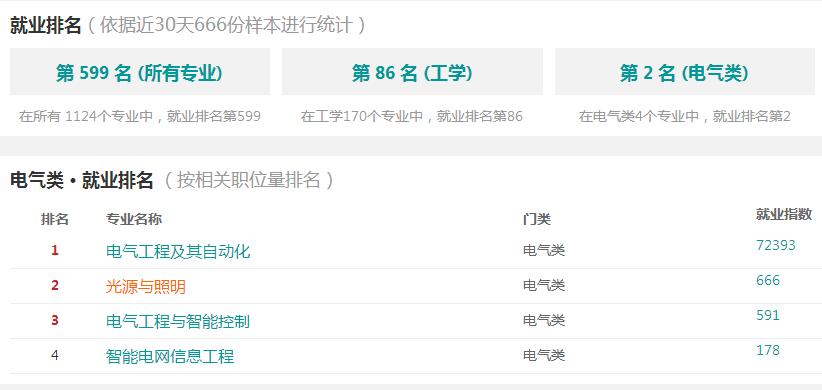The height and width of the screenshot is (390, 822).
Task: Open the 光源与照明 major link
Action: 146,287
